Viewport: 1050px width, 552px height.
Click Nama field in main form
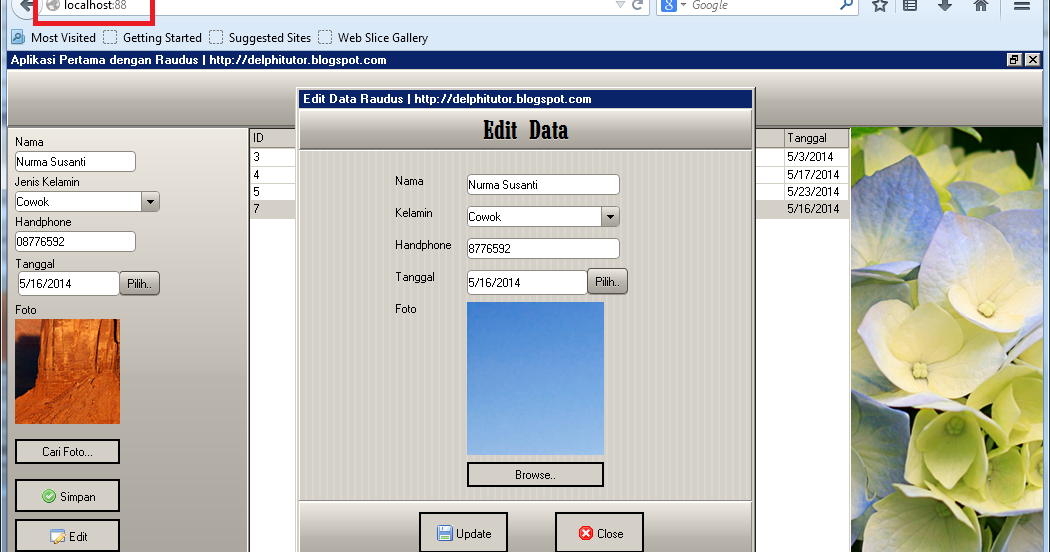[x=75, y=161]
